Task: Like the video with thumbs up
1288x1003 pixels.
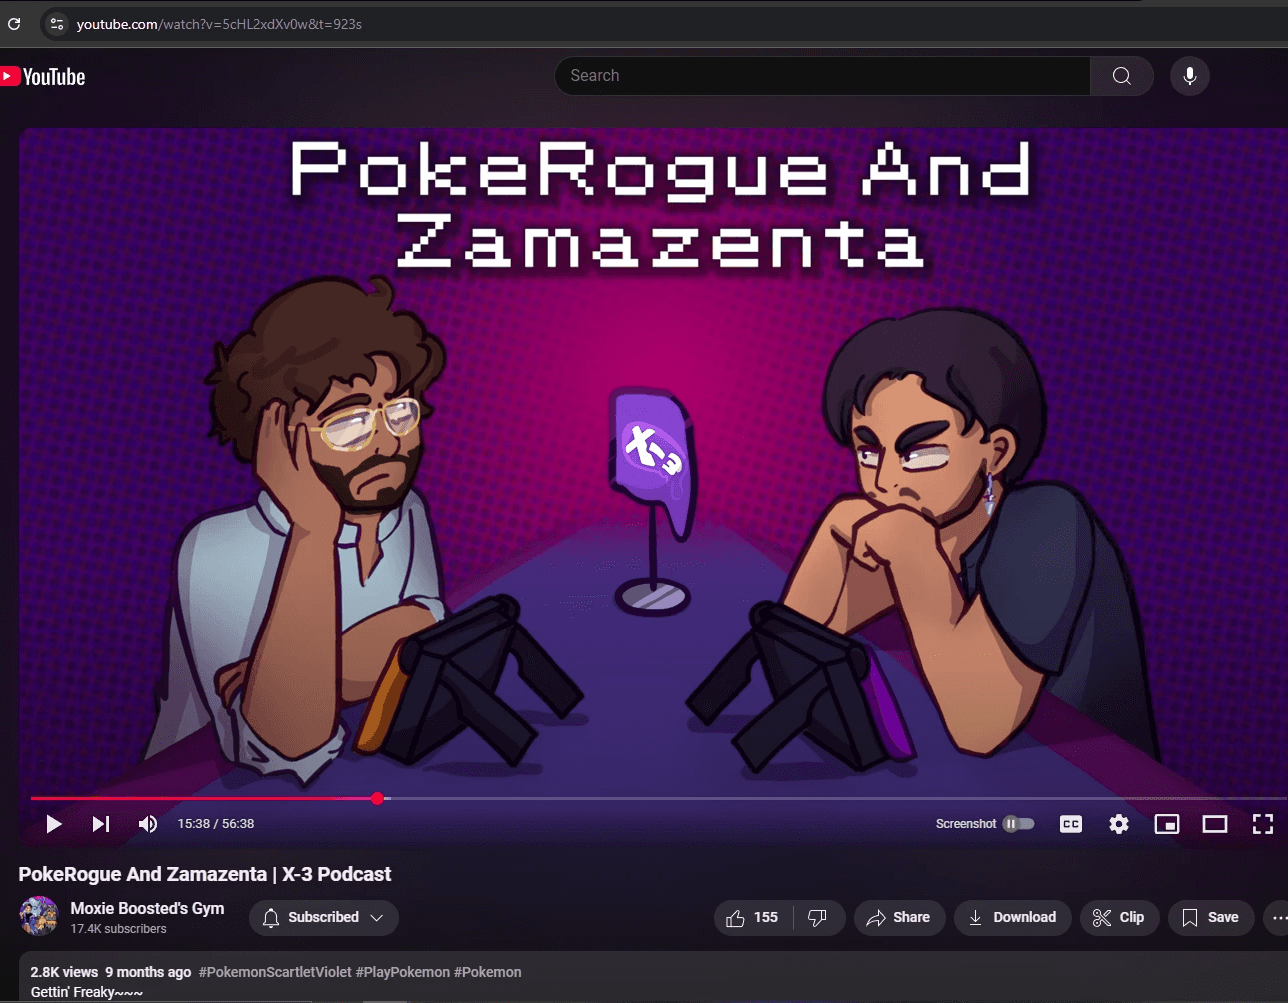Action: coord(753,918)
